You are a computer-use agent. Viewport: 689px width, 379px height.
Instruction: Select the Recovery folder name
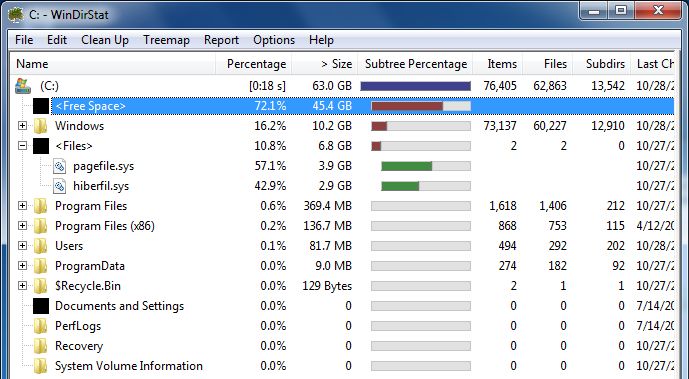79,346
